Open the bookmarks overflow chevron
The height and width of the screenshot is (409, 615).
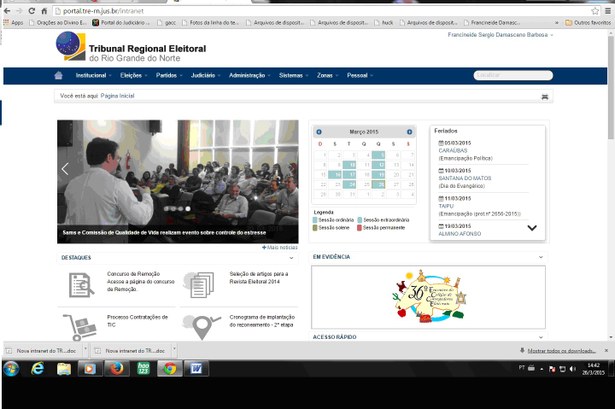pos(557,23)
